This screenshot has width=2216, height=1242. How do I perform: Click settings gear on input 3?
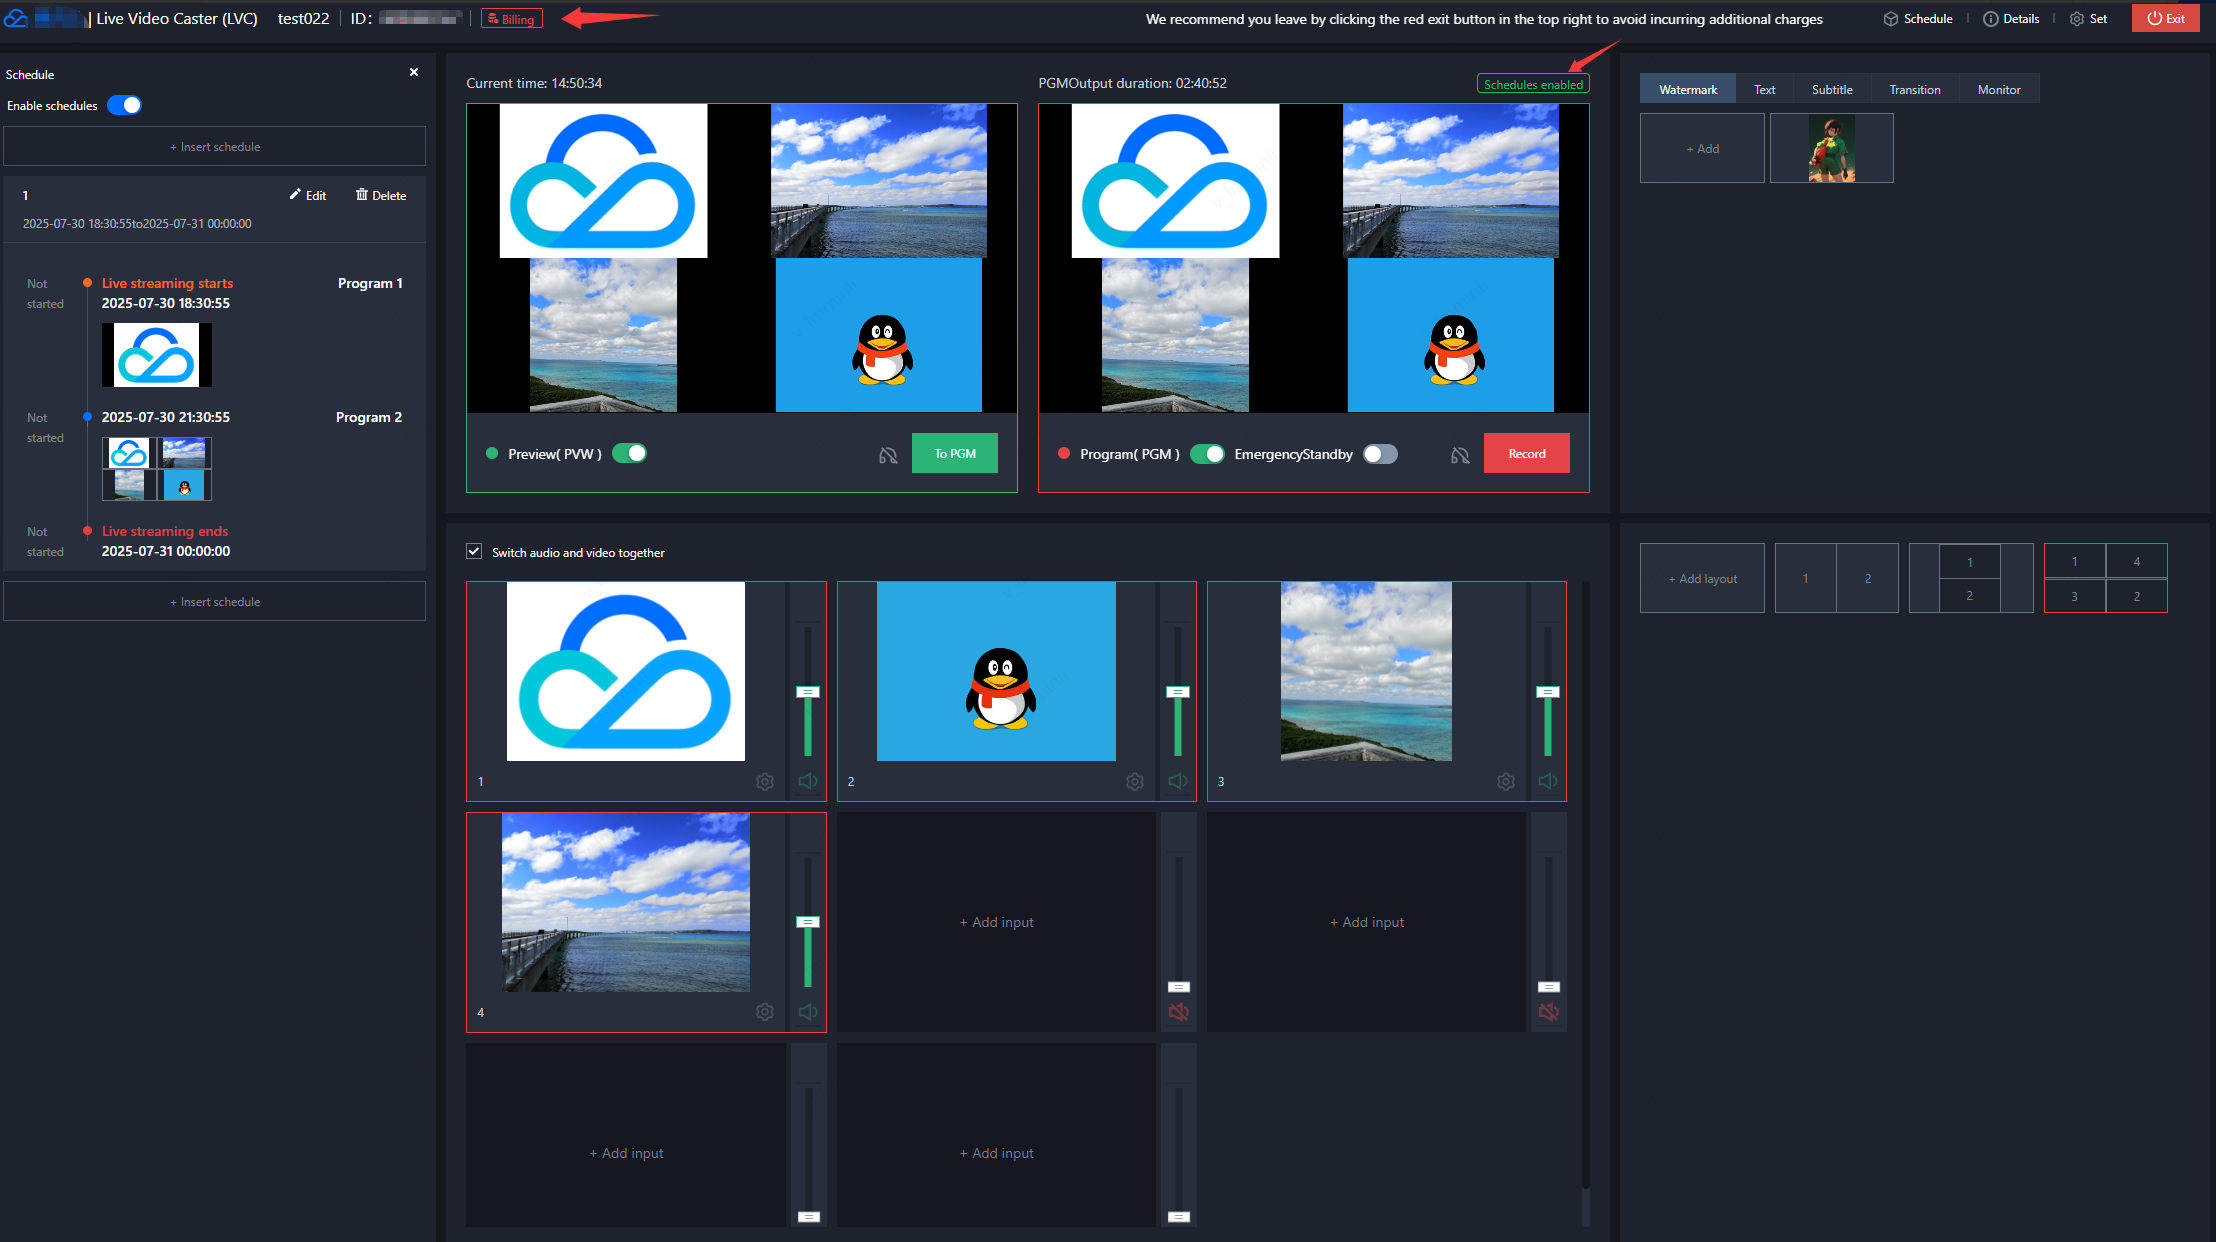pos(1505,782)
